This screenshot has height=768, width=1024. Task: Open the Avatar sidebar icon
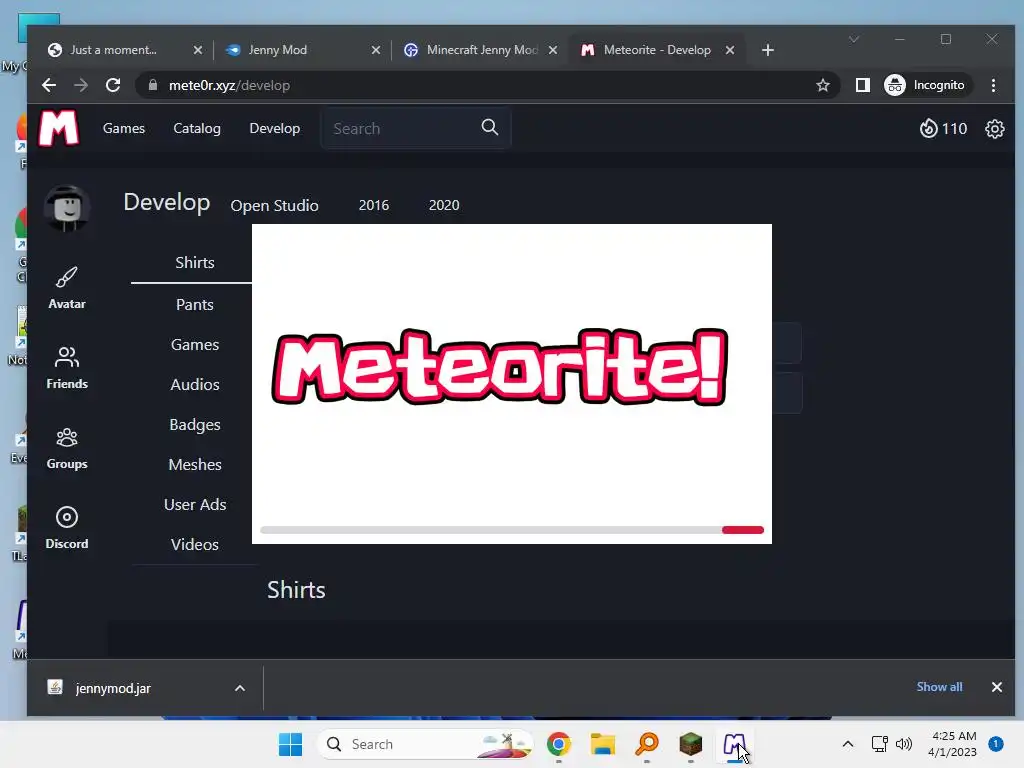pos(67,287)
